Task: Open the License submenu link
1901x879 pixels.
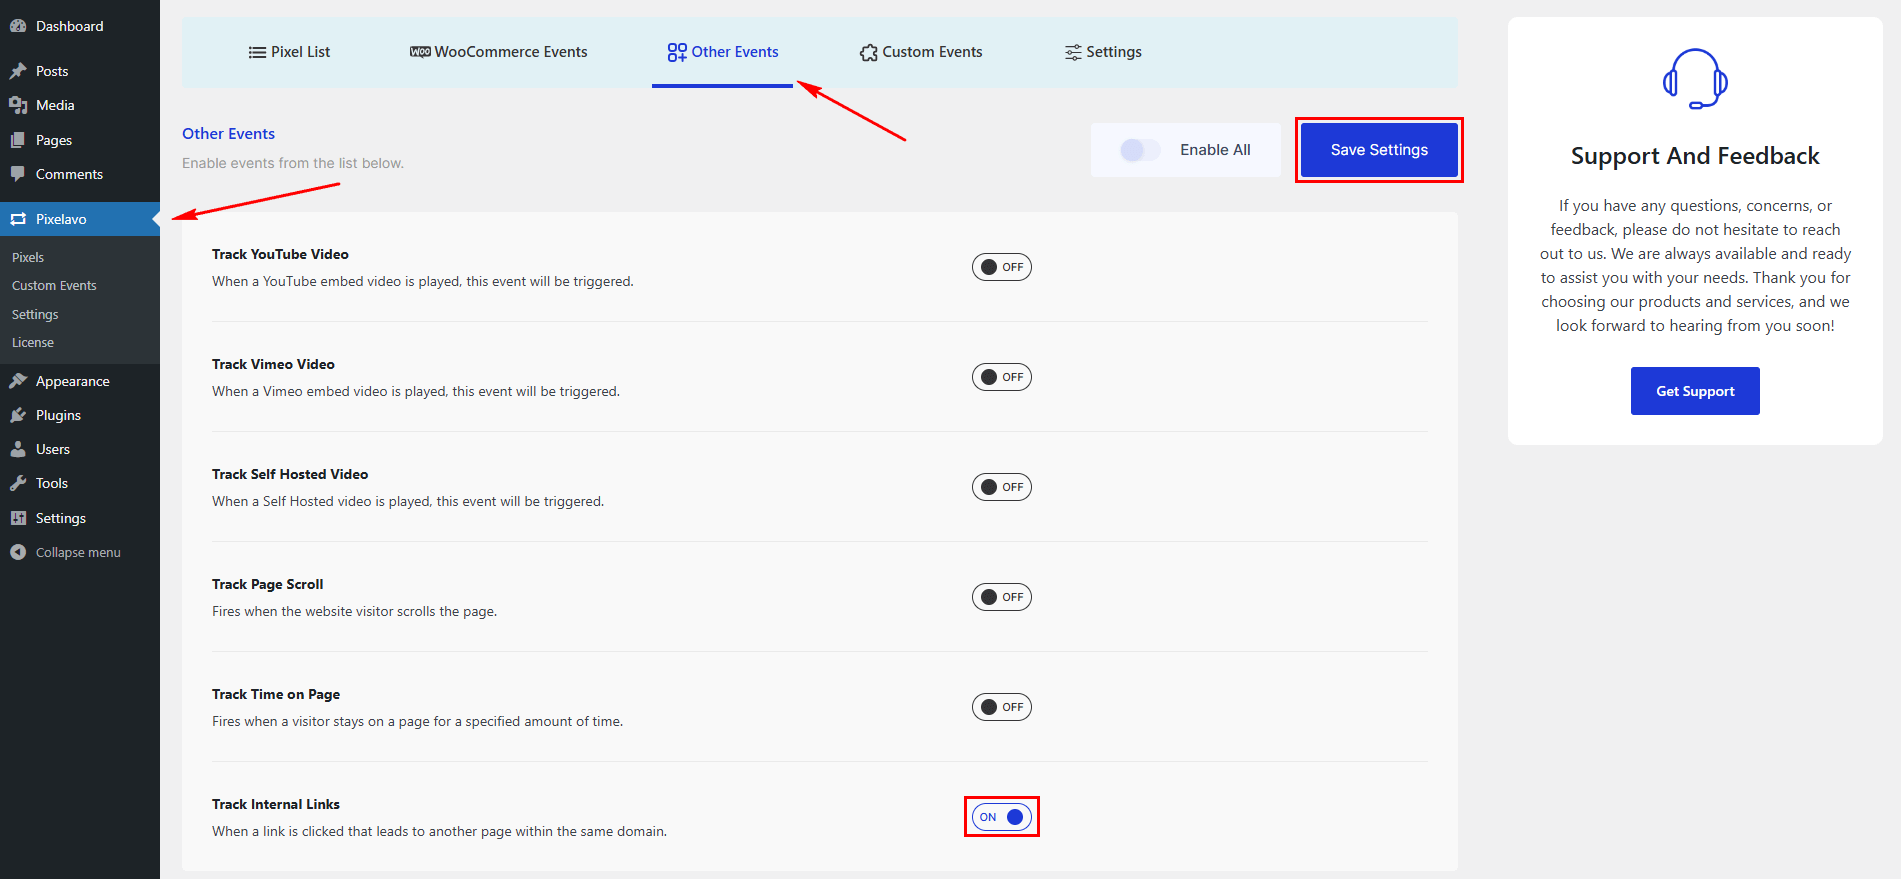Action: pyautogui.click(x=33, y=342)
